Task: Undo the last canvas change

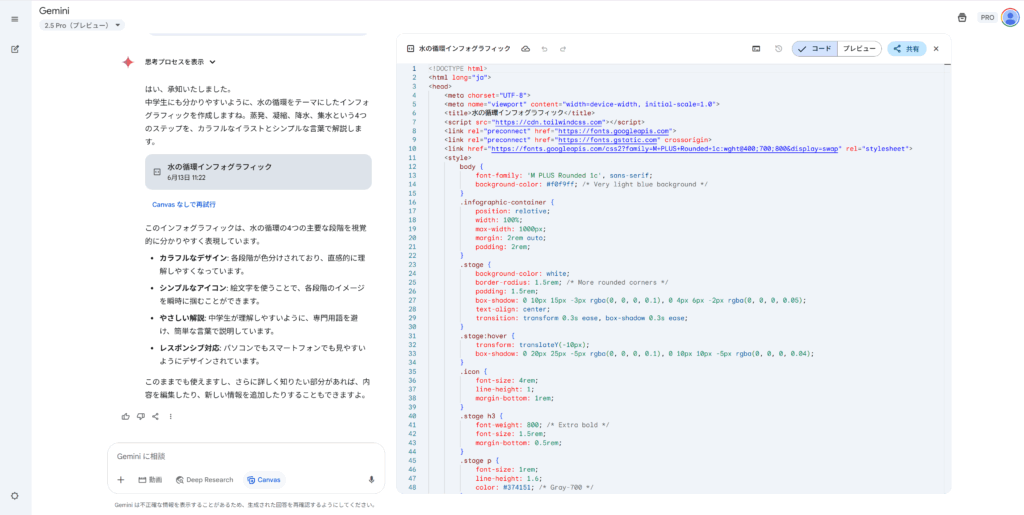Action: point(544,49)
